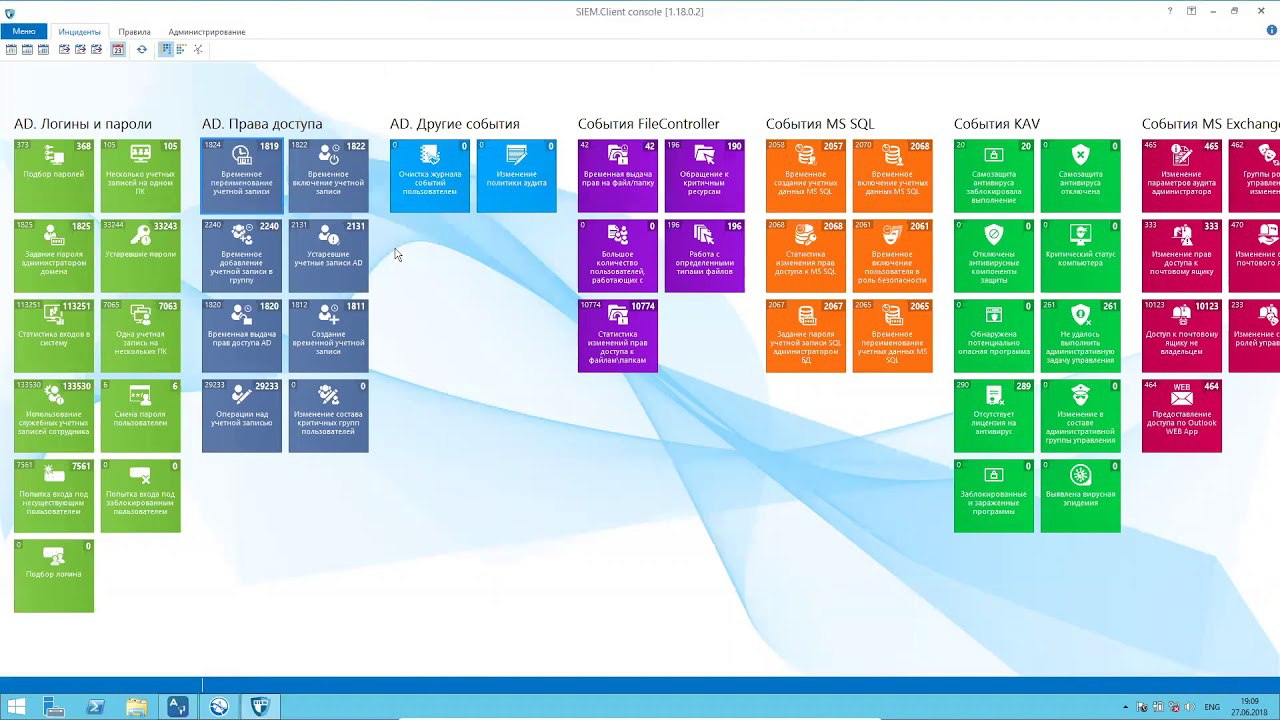Open Временное включение пользователя в роль безопасности
This screenshot has height=720, width=1280.
[893, 256]
